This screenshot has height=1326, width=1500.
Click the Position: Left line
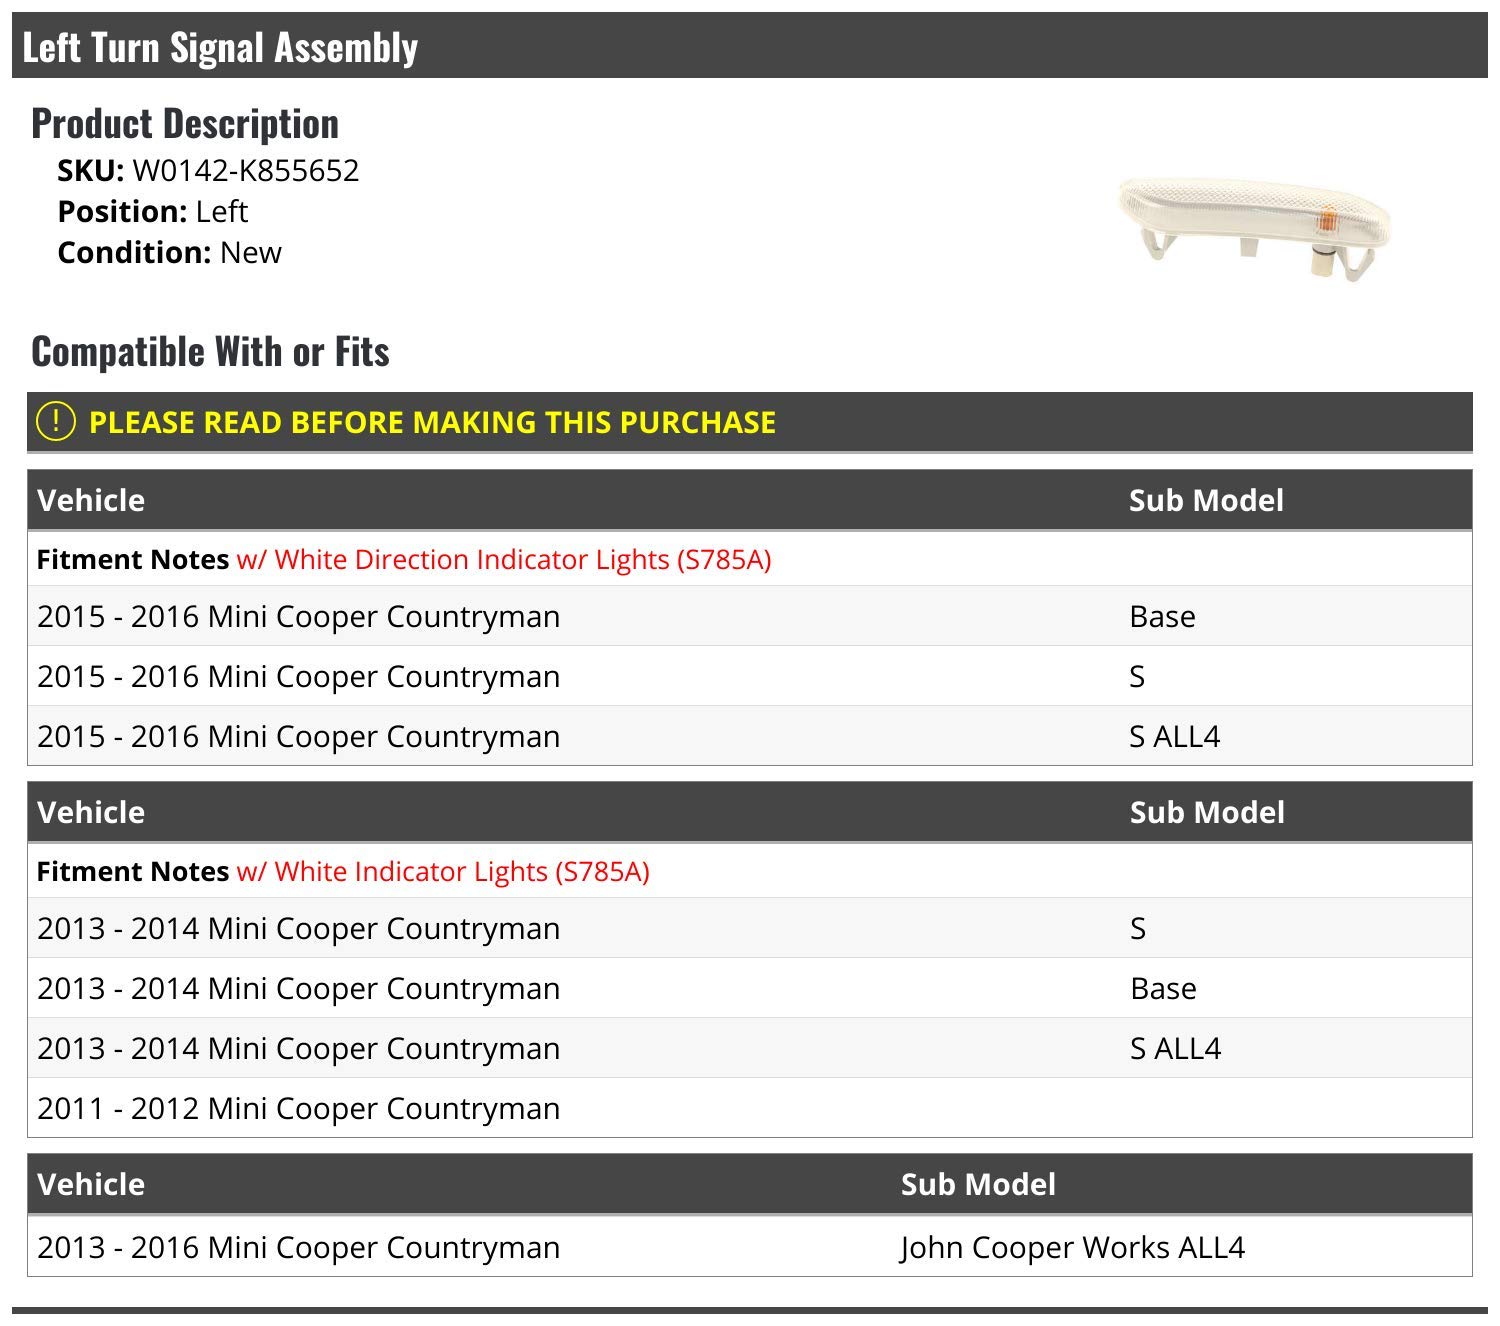[x=152, y=212]
